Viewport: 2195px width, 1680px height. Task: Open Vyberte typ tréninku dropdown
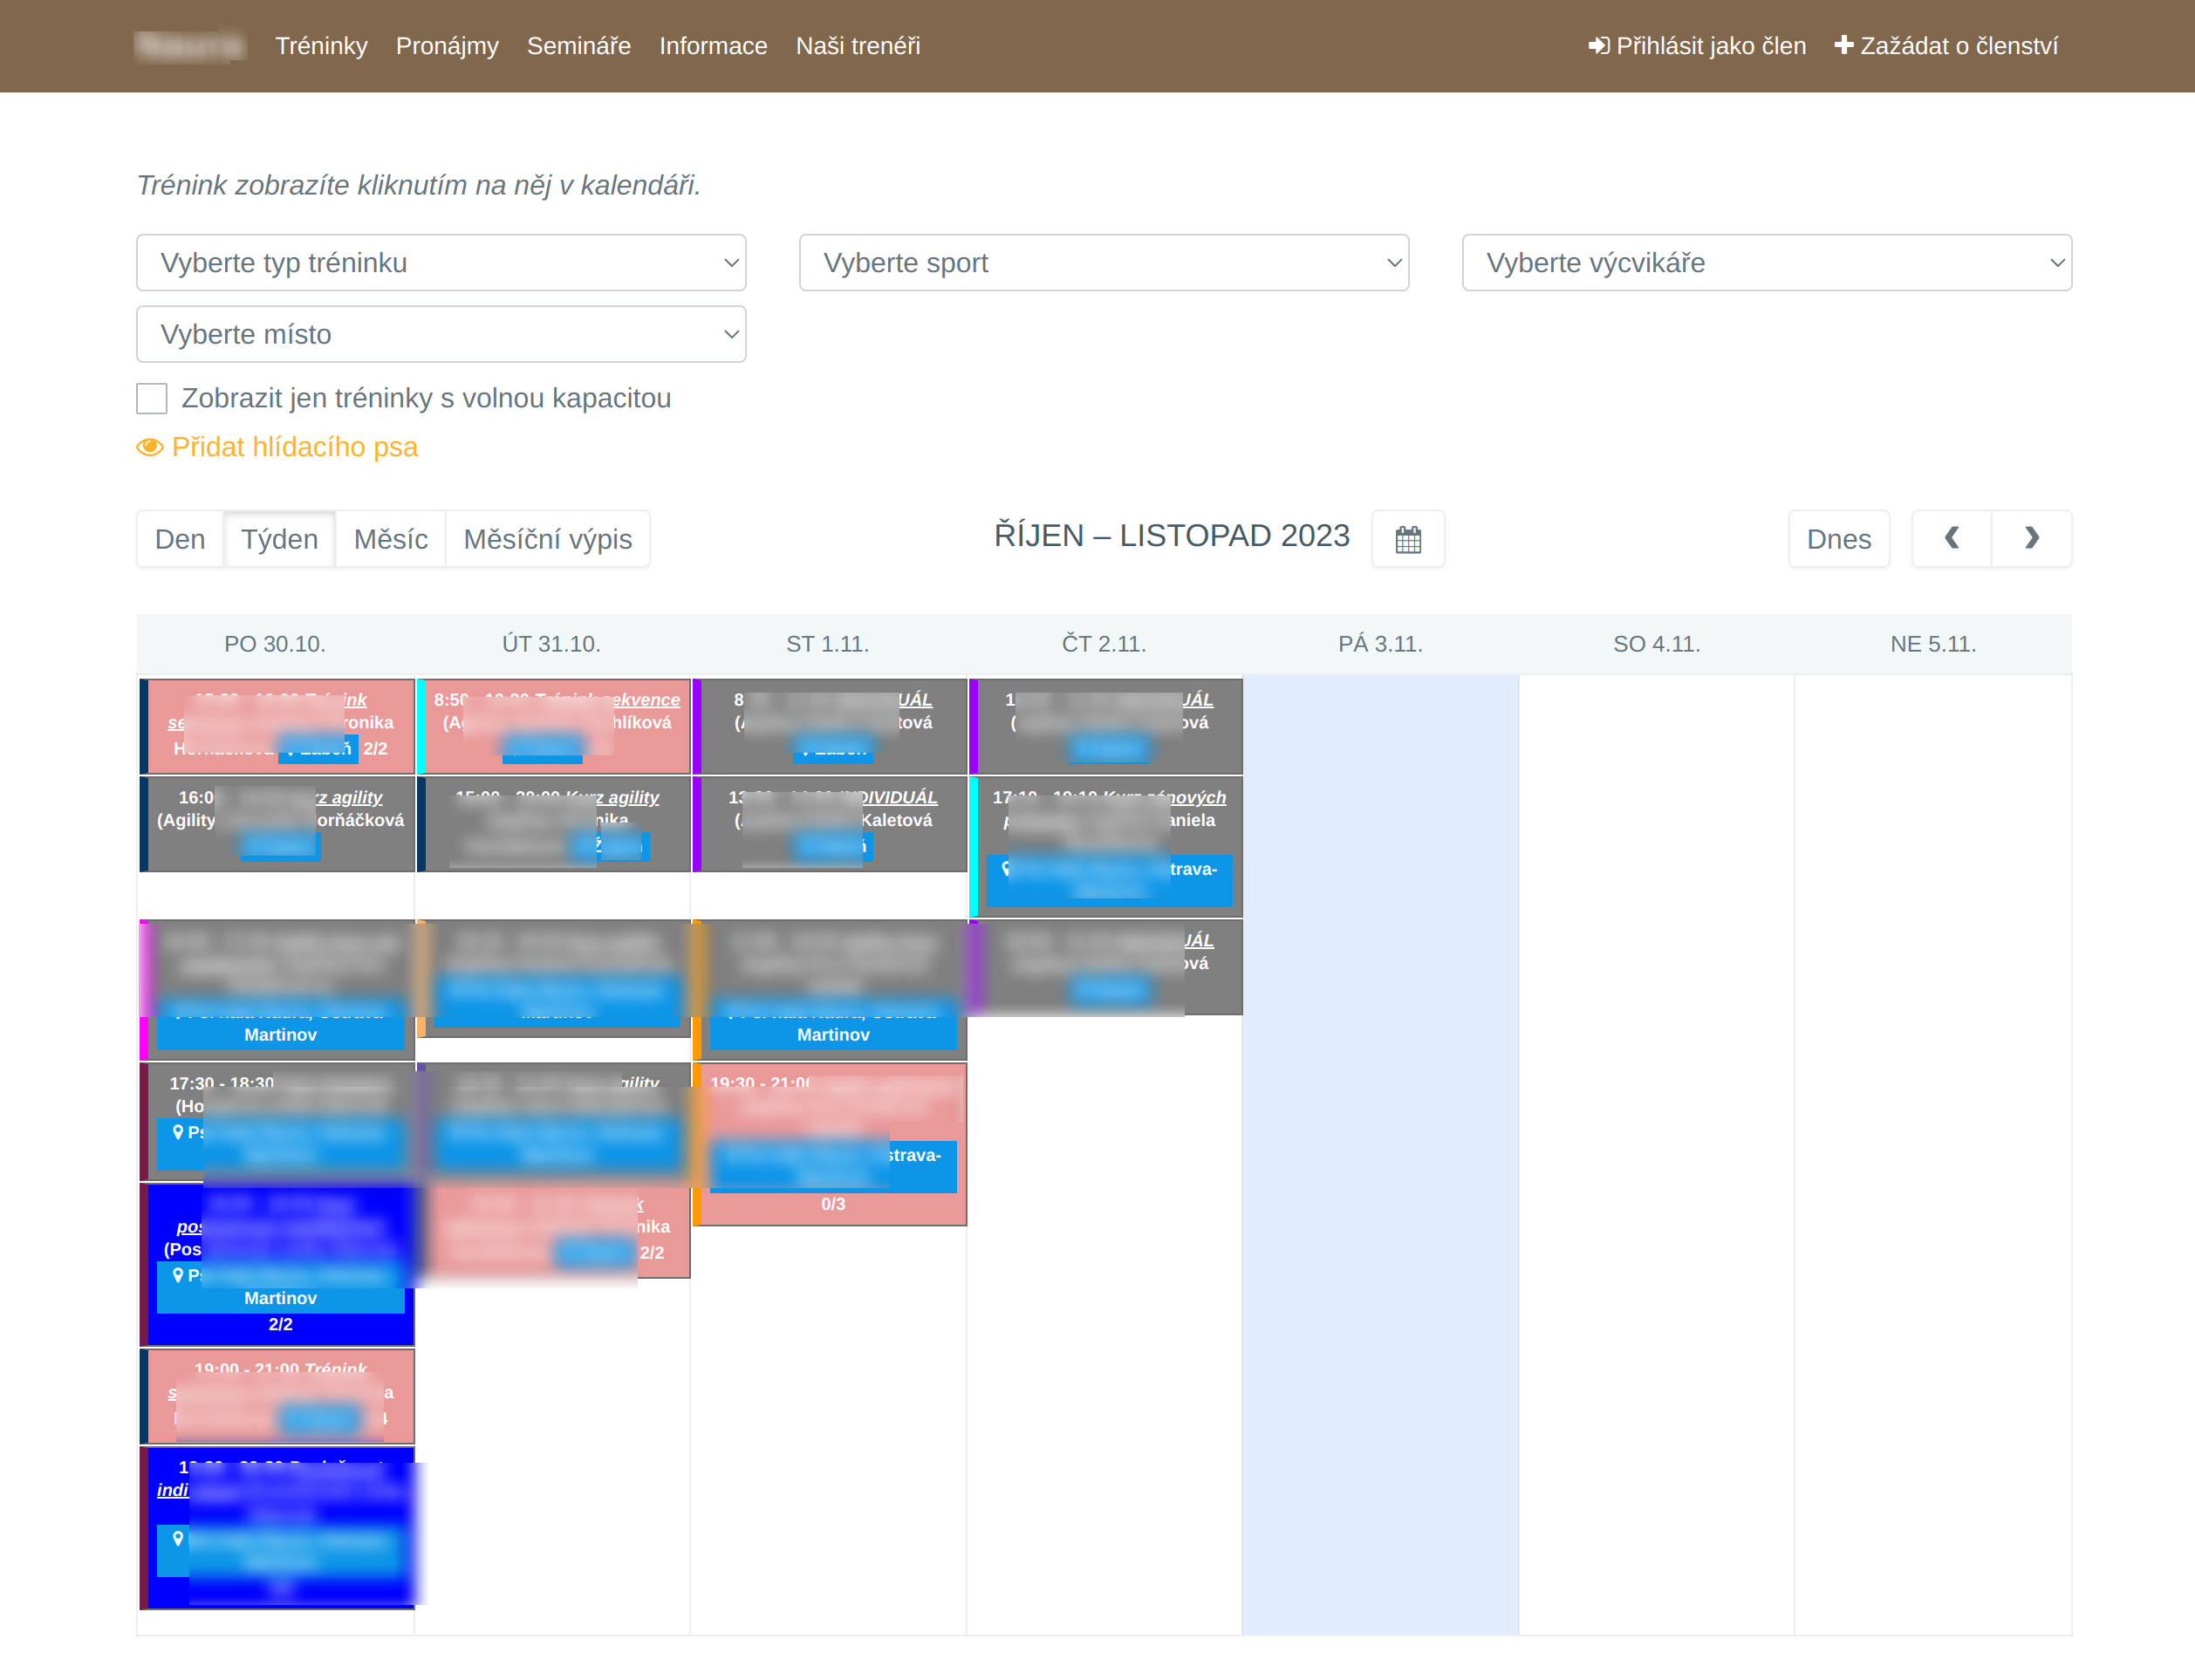point(441,263)
